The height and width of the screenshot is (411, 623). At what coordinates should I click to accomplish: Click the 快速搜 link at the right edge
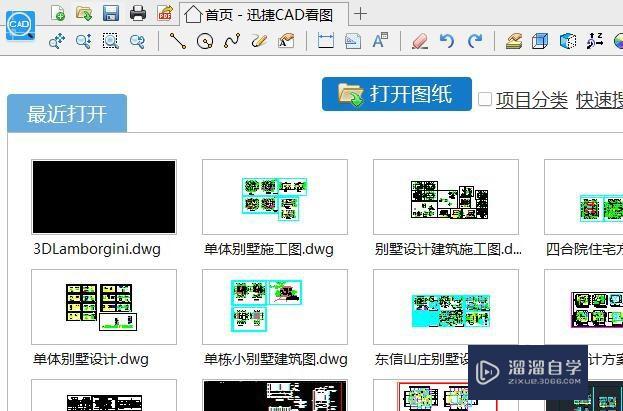[600, 100]
